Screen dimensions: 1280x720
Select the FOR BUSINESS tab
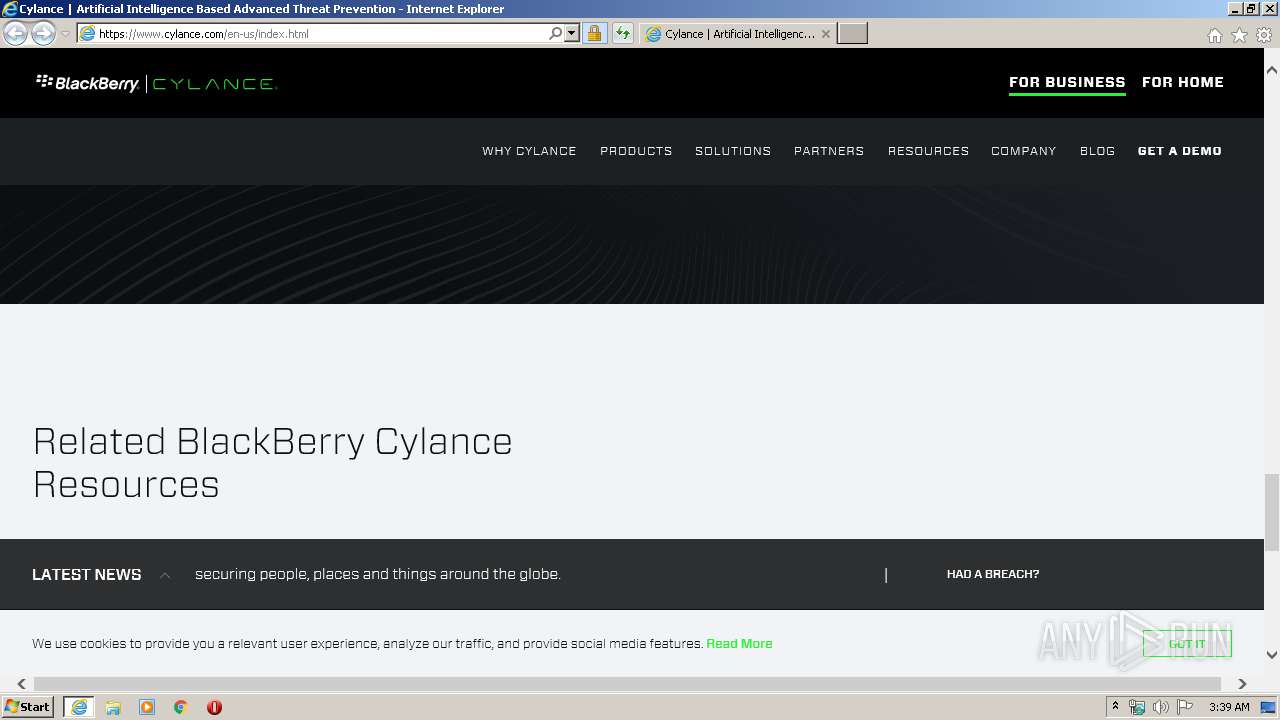point(1067,82)
